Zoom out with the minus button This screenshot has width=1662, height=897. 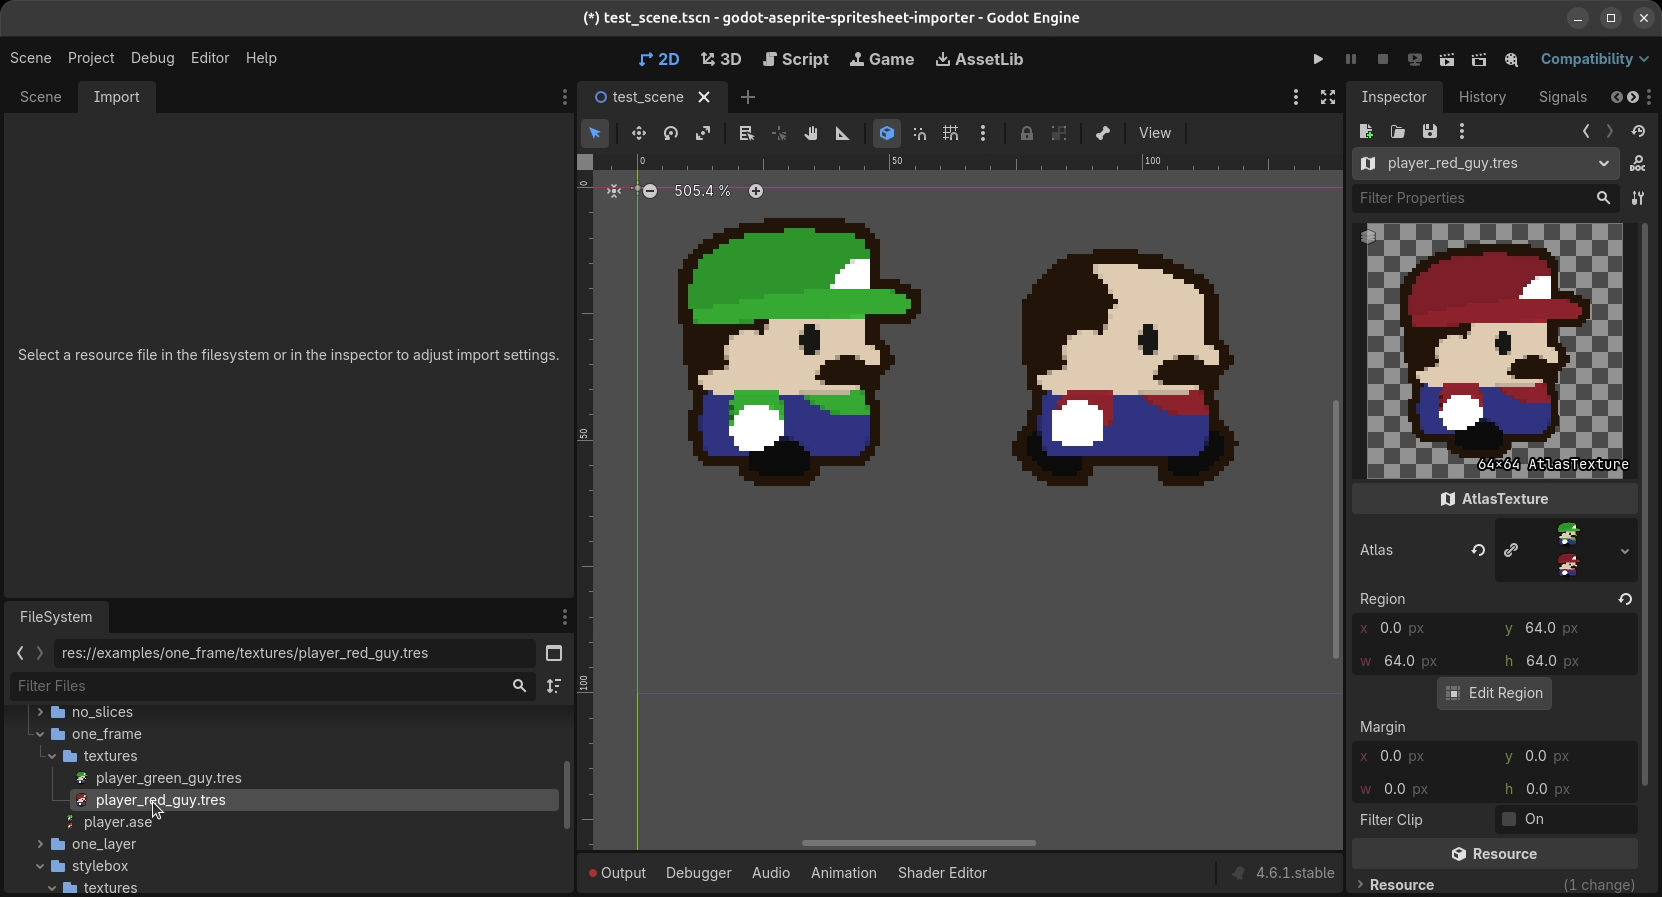[650, 191]
